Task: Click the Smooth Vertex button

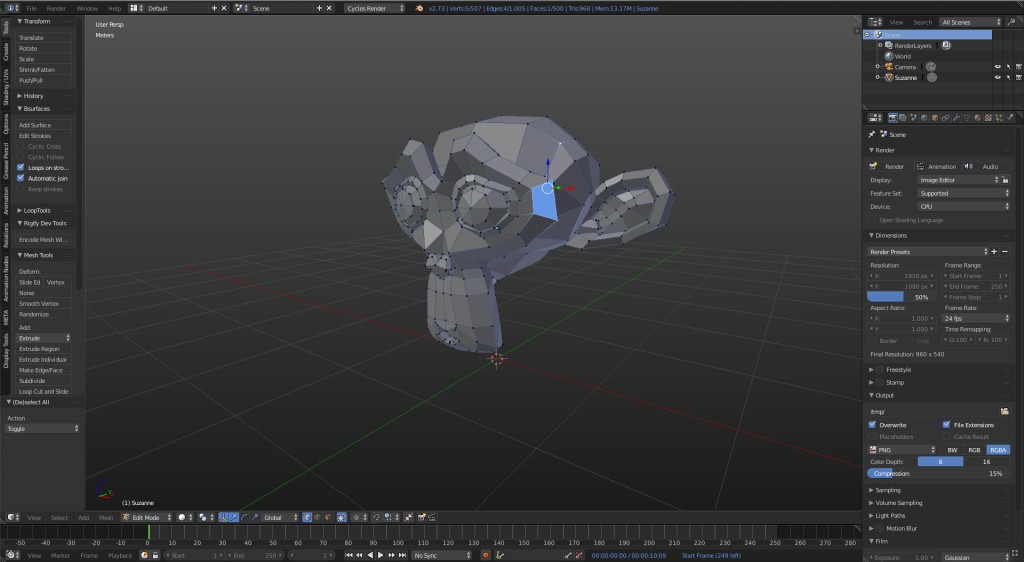Action: click(x=43, y=304)
